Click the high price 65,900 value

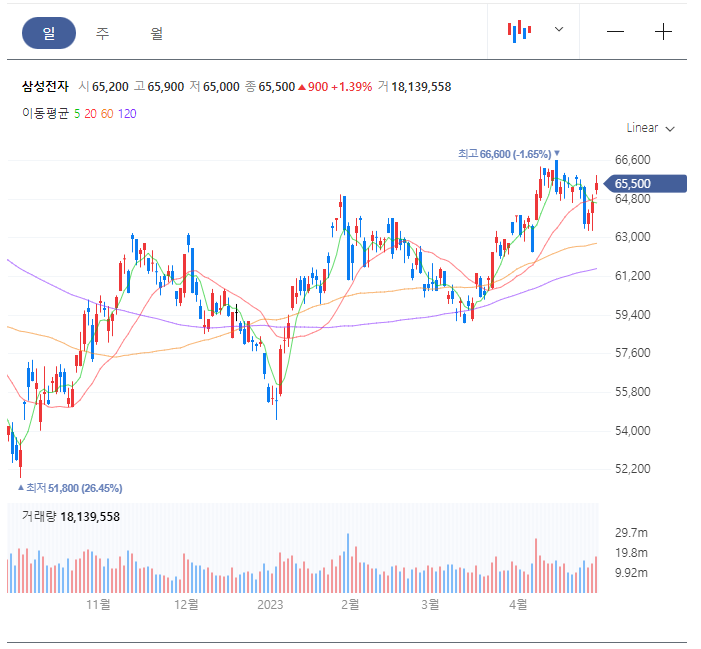coord(166,87)
